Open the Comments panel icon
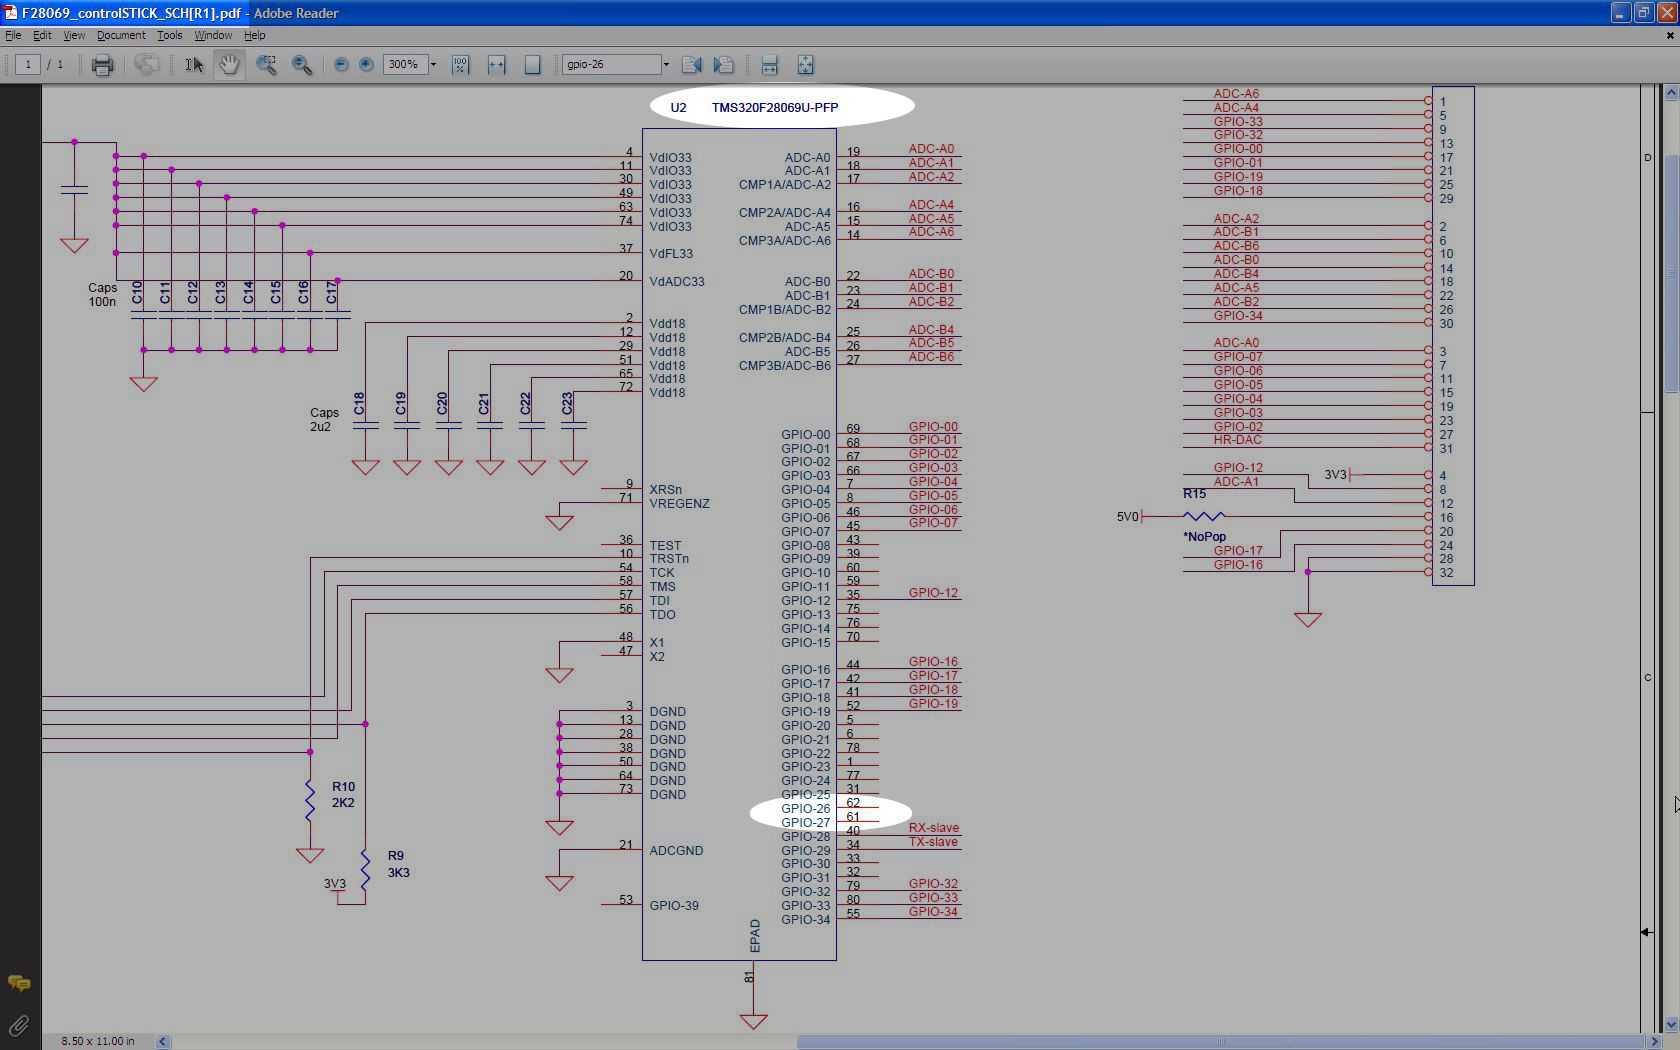The width and height of the screenshot is (1680, 1050). (19, 983)
